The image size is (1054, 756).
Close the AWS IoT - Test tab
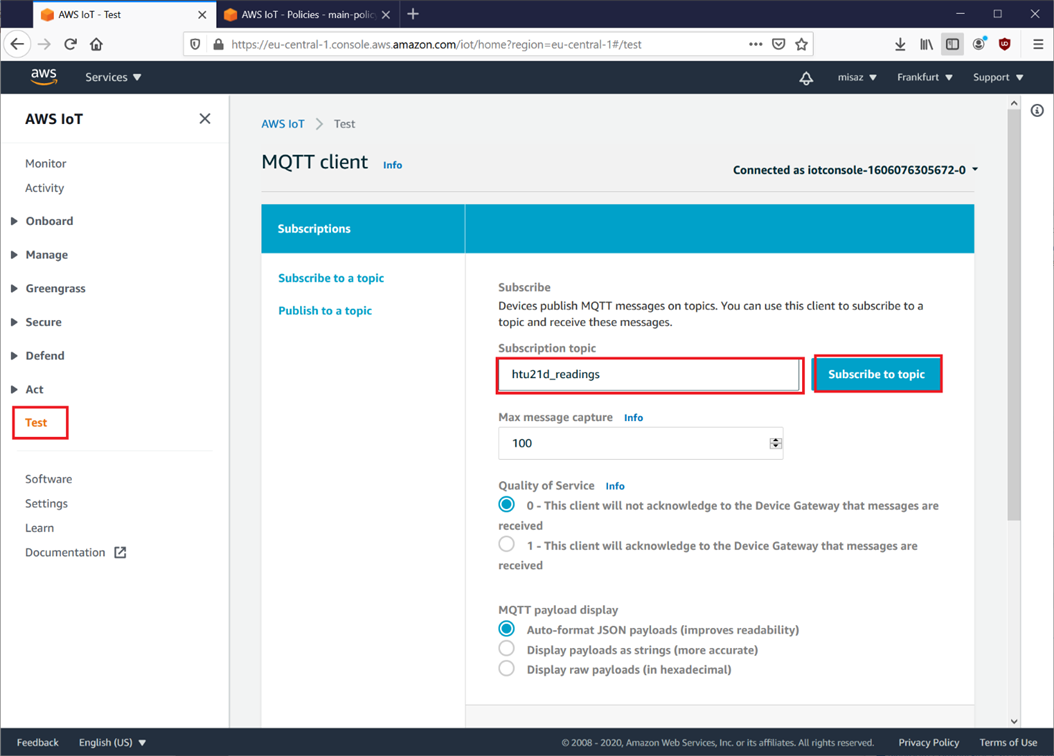[202, 15]
